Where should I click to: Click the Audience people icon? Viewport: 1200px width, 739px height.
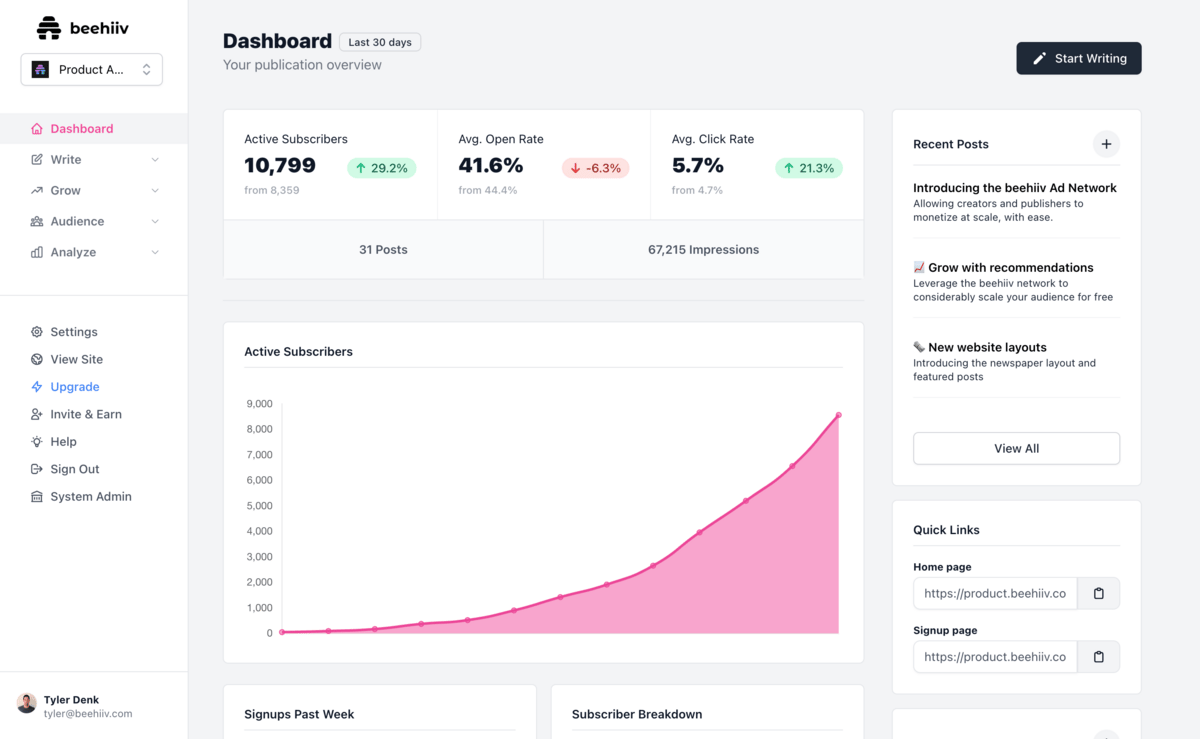(x=37, y=222)
